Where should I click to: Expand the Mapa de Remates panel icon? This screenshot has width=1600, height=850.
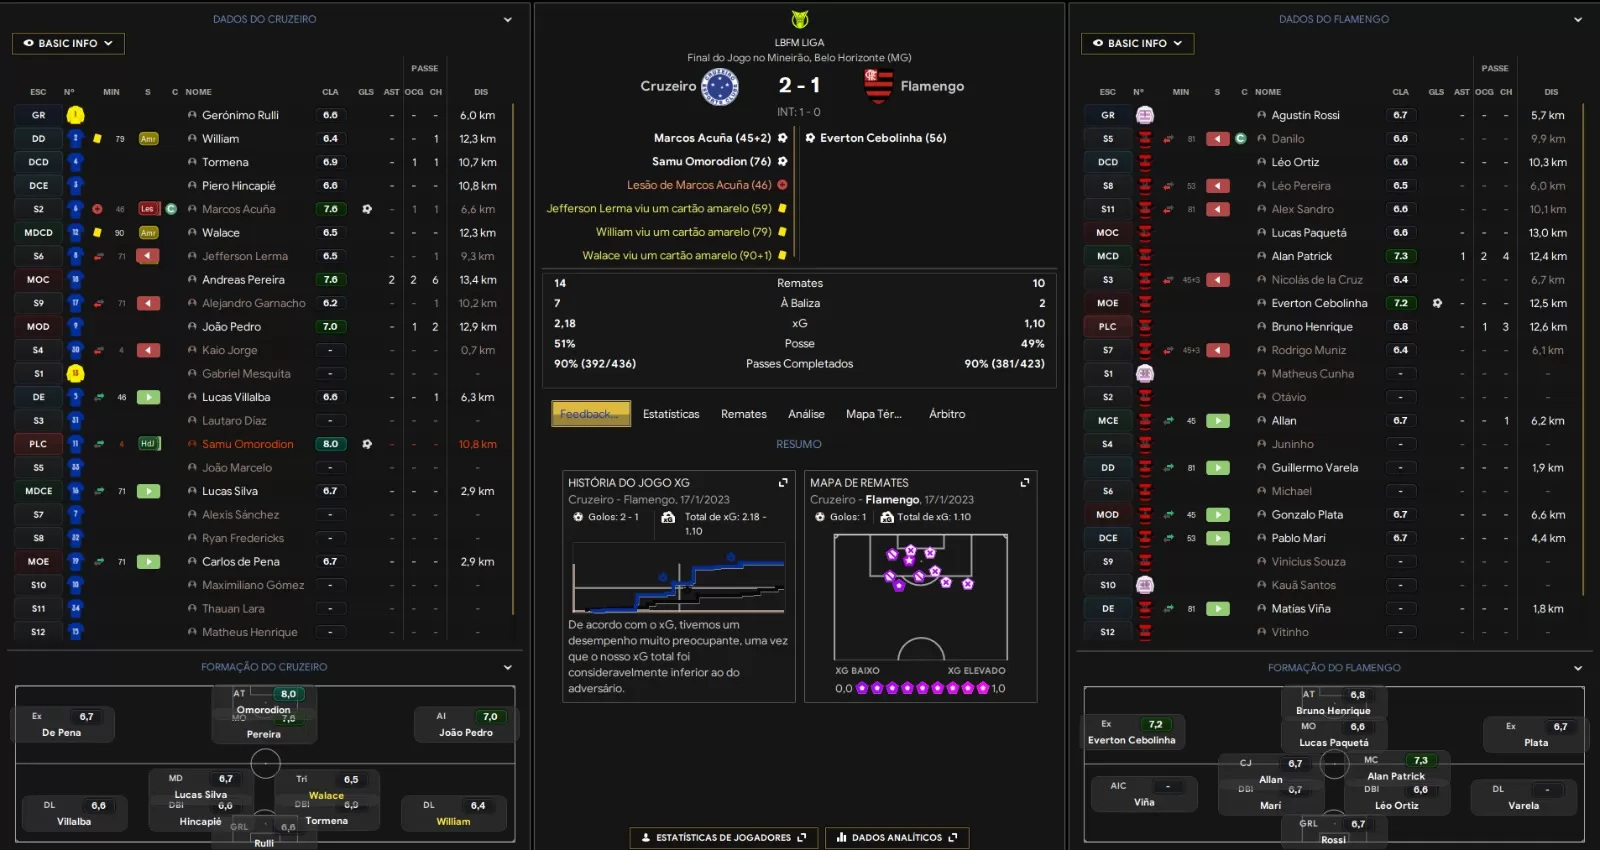[x=1024, y=482]
